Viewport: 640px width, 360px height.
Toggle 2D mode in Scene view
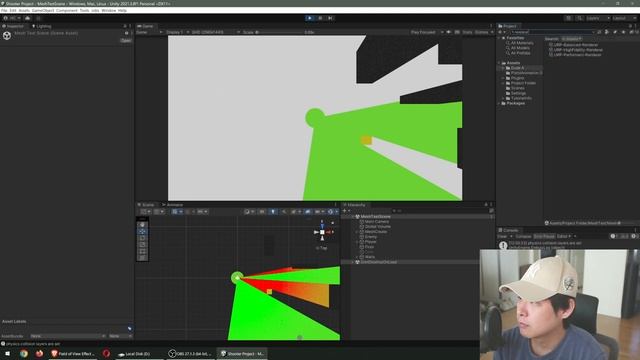[262, 211]
